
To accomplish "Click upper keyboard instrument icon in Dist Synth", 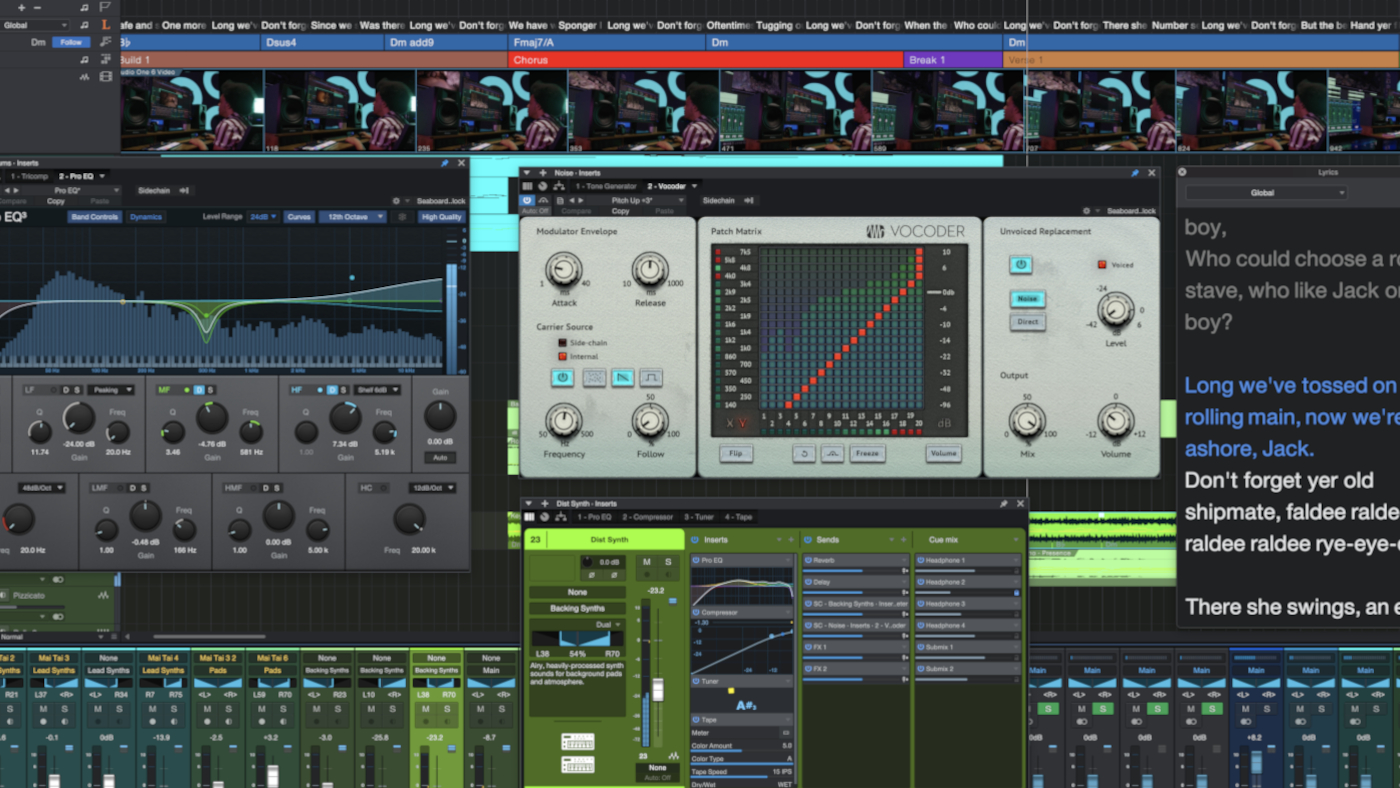I will 577,741.
